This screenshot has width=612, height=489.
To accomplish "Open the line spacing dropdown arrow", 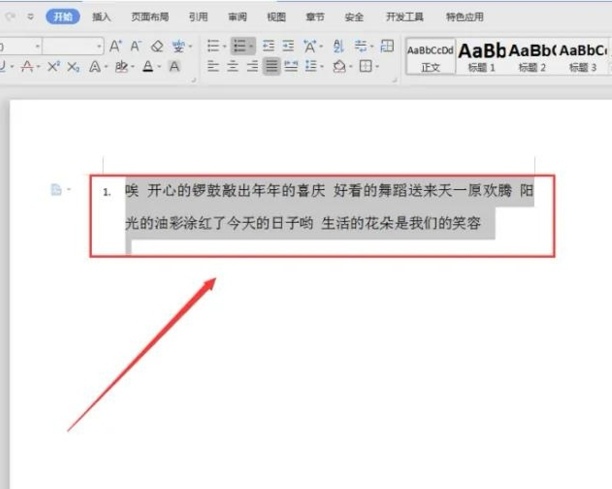I will pyautogui.click(x=322, y=67).
